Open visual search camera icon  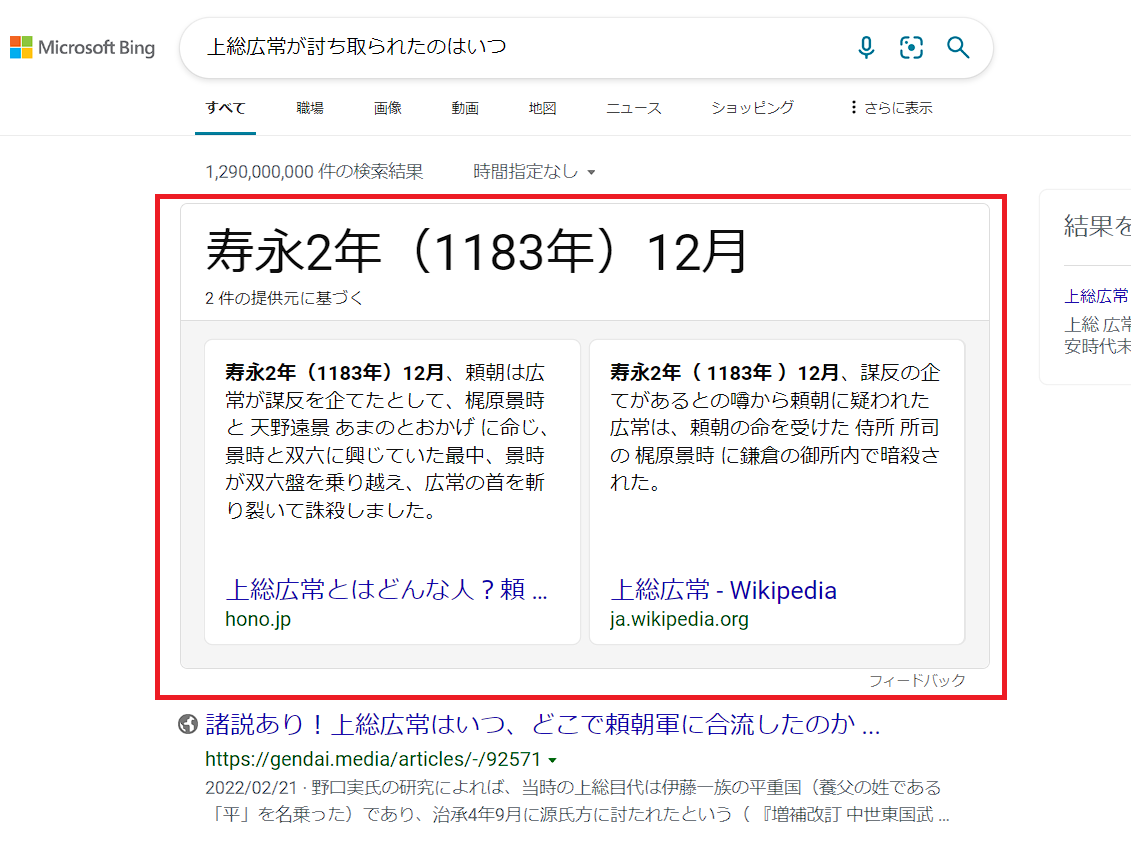[912, 48]
